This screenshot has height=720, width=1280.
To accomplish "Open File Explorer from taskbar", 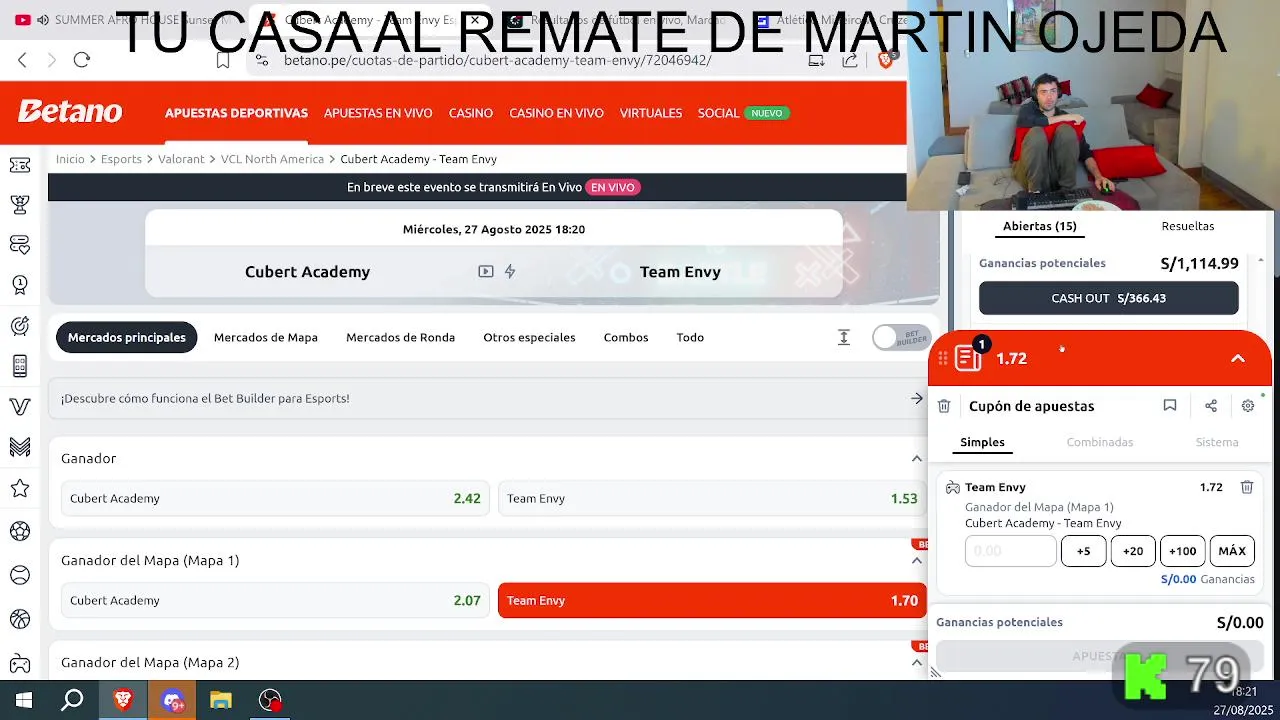I will click(221, 700).
